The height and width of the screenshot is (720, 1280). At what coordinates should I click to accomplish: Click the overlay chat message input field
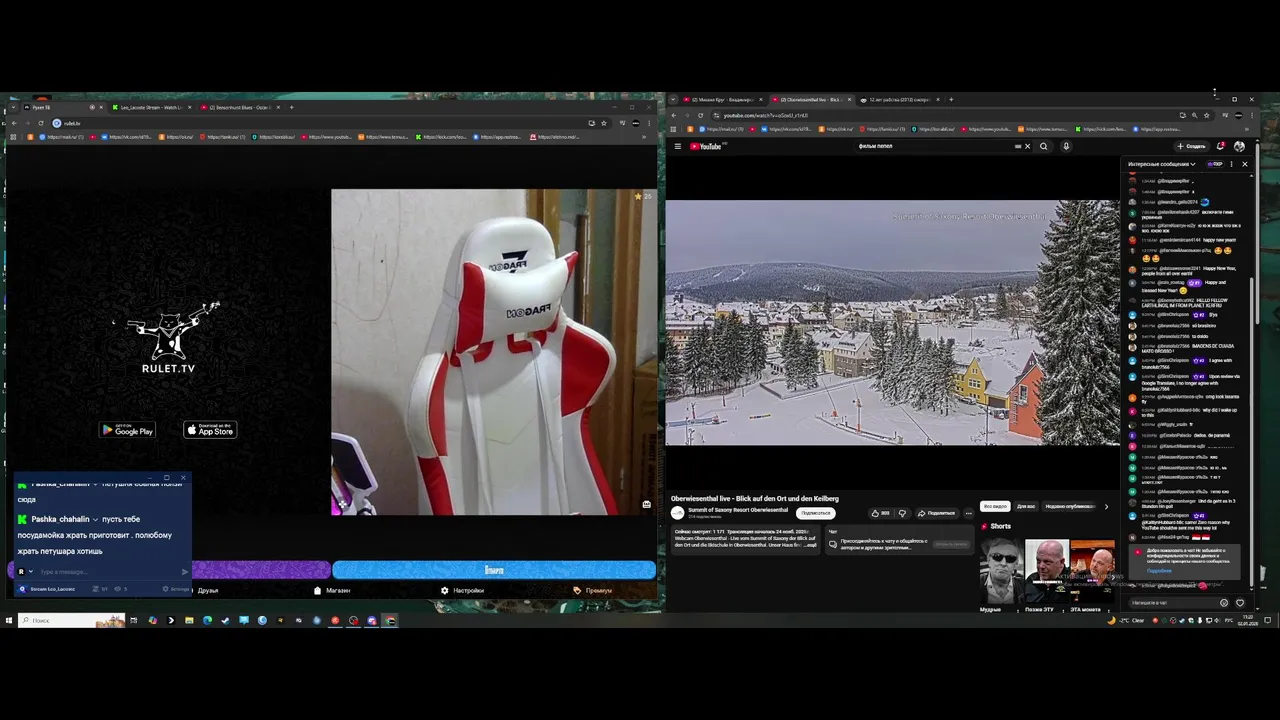click(105, 572)
